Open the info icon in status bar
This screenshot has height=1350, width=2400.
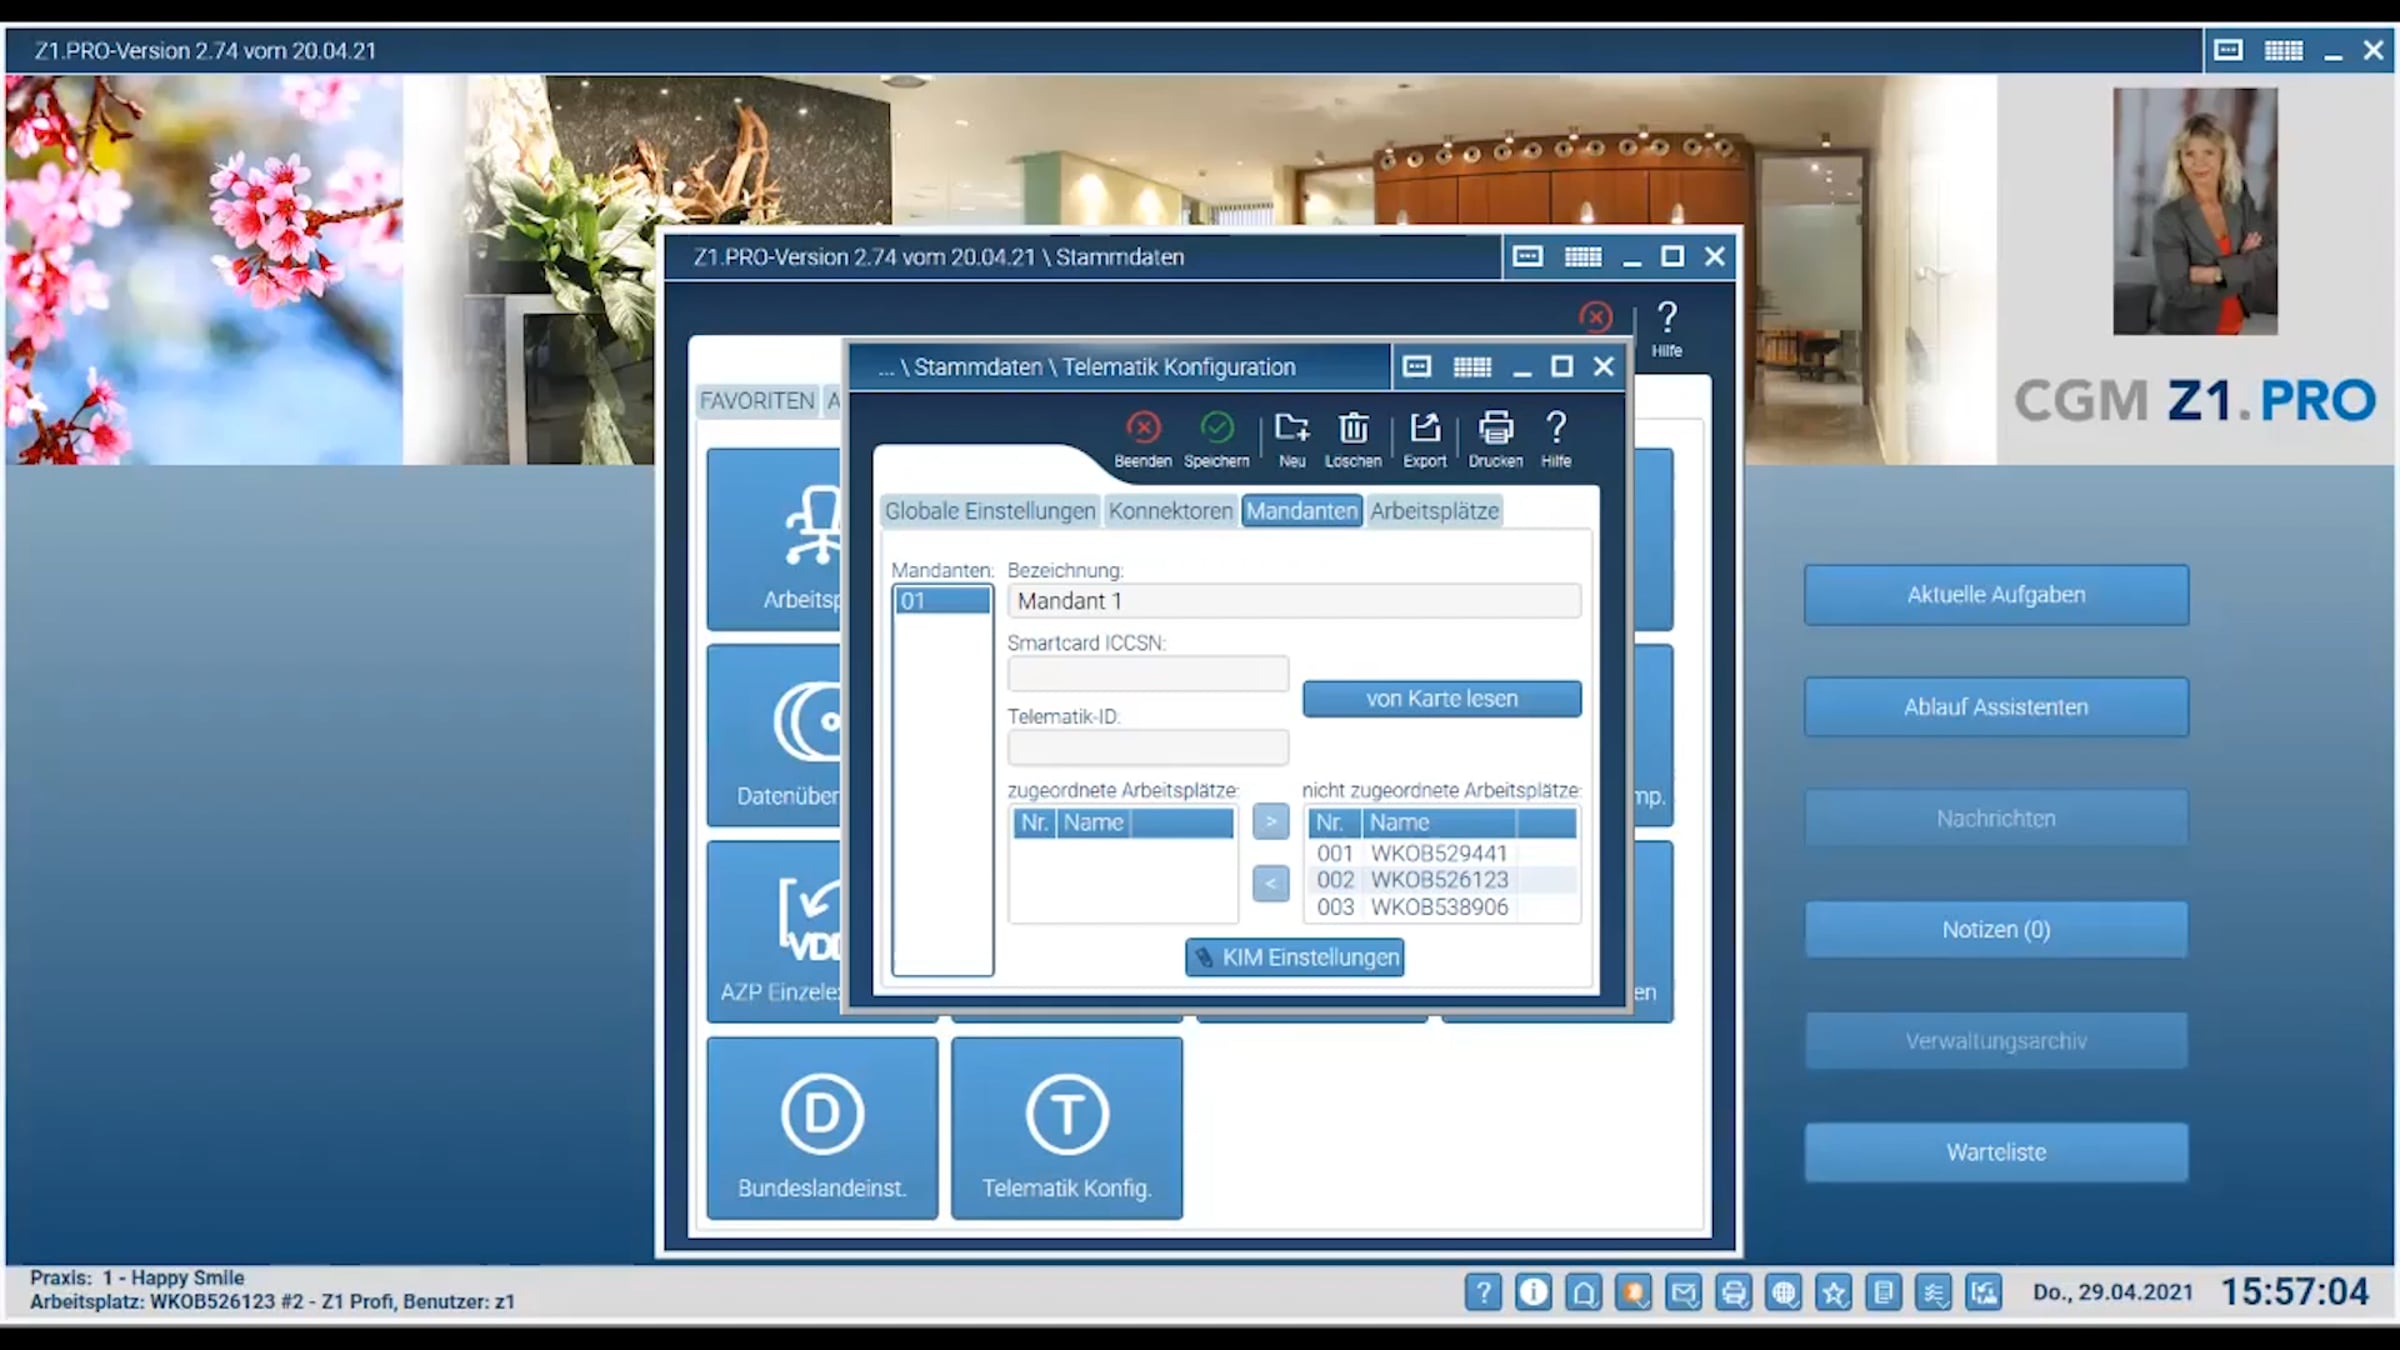1533,1293
